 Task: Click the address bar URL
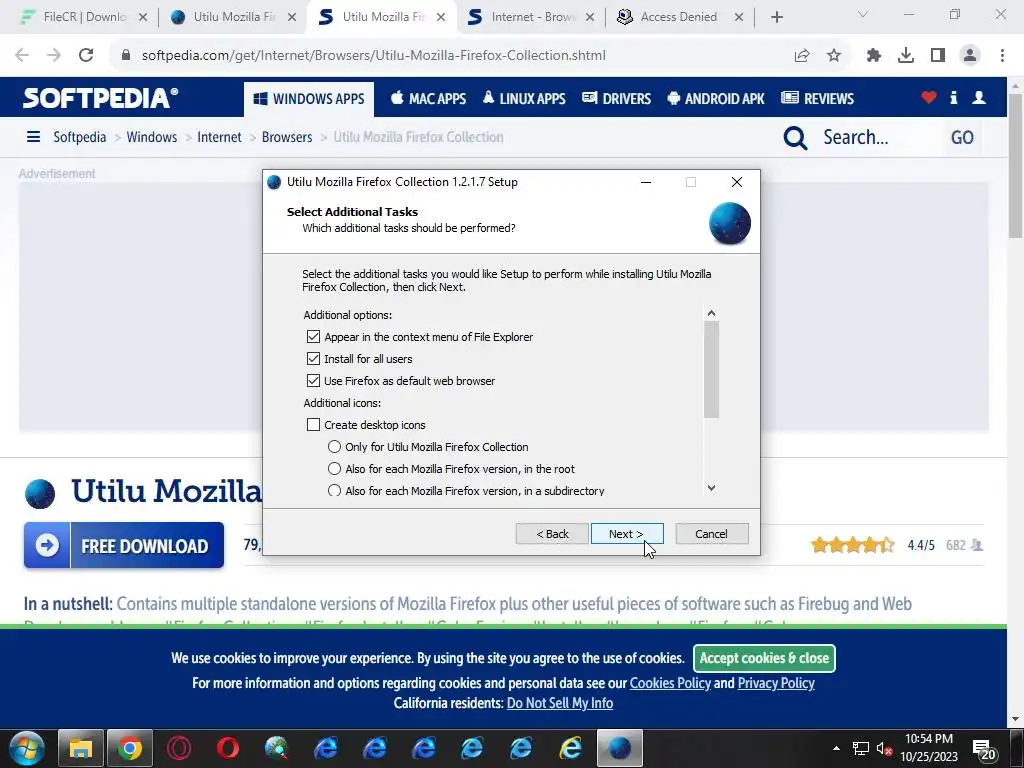click(x=374, y=56)
